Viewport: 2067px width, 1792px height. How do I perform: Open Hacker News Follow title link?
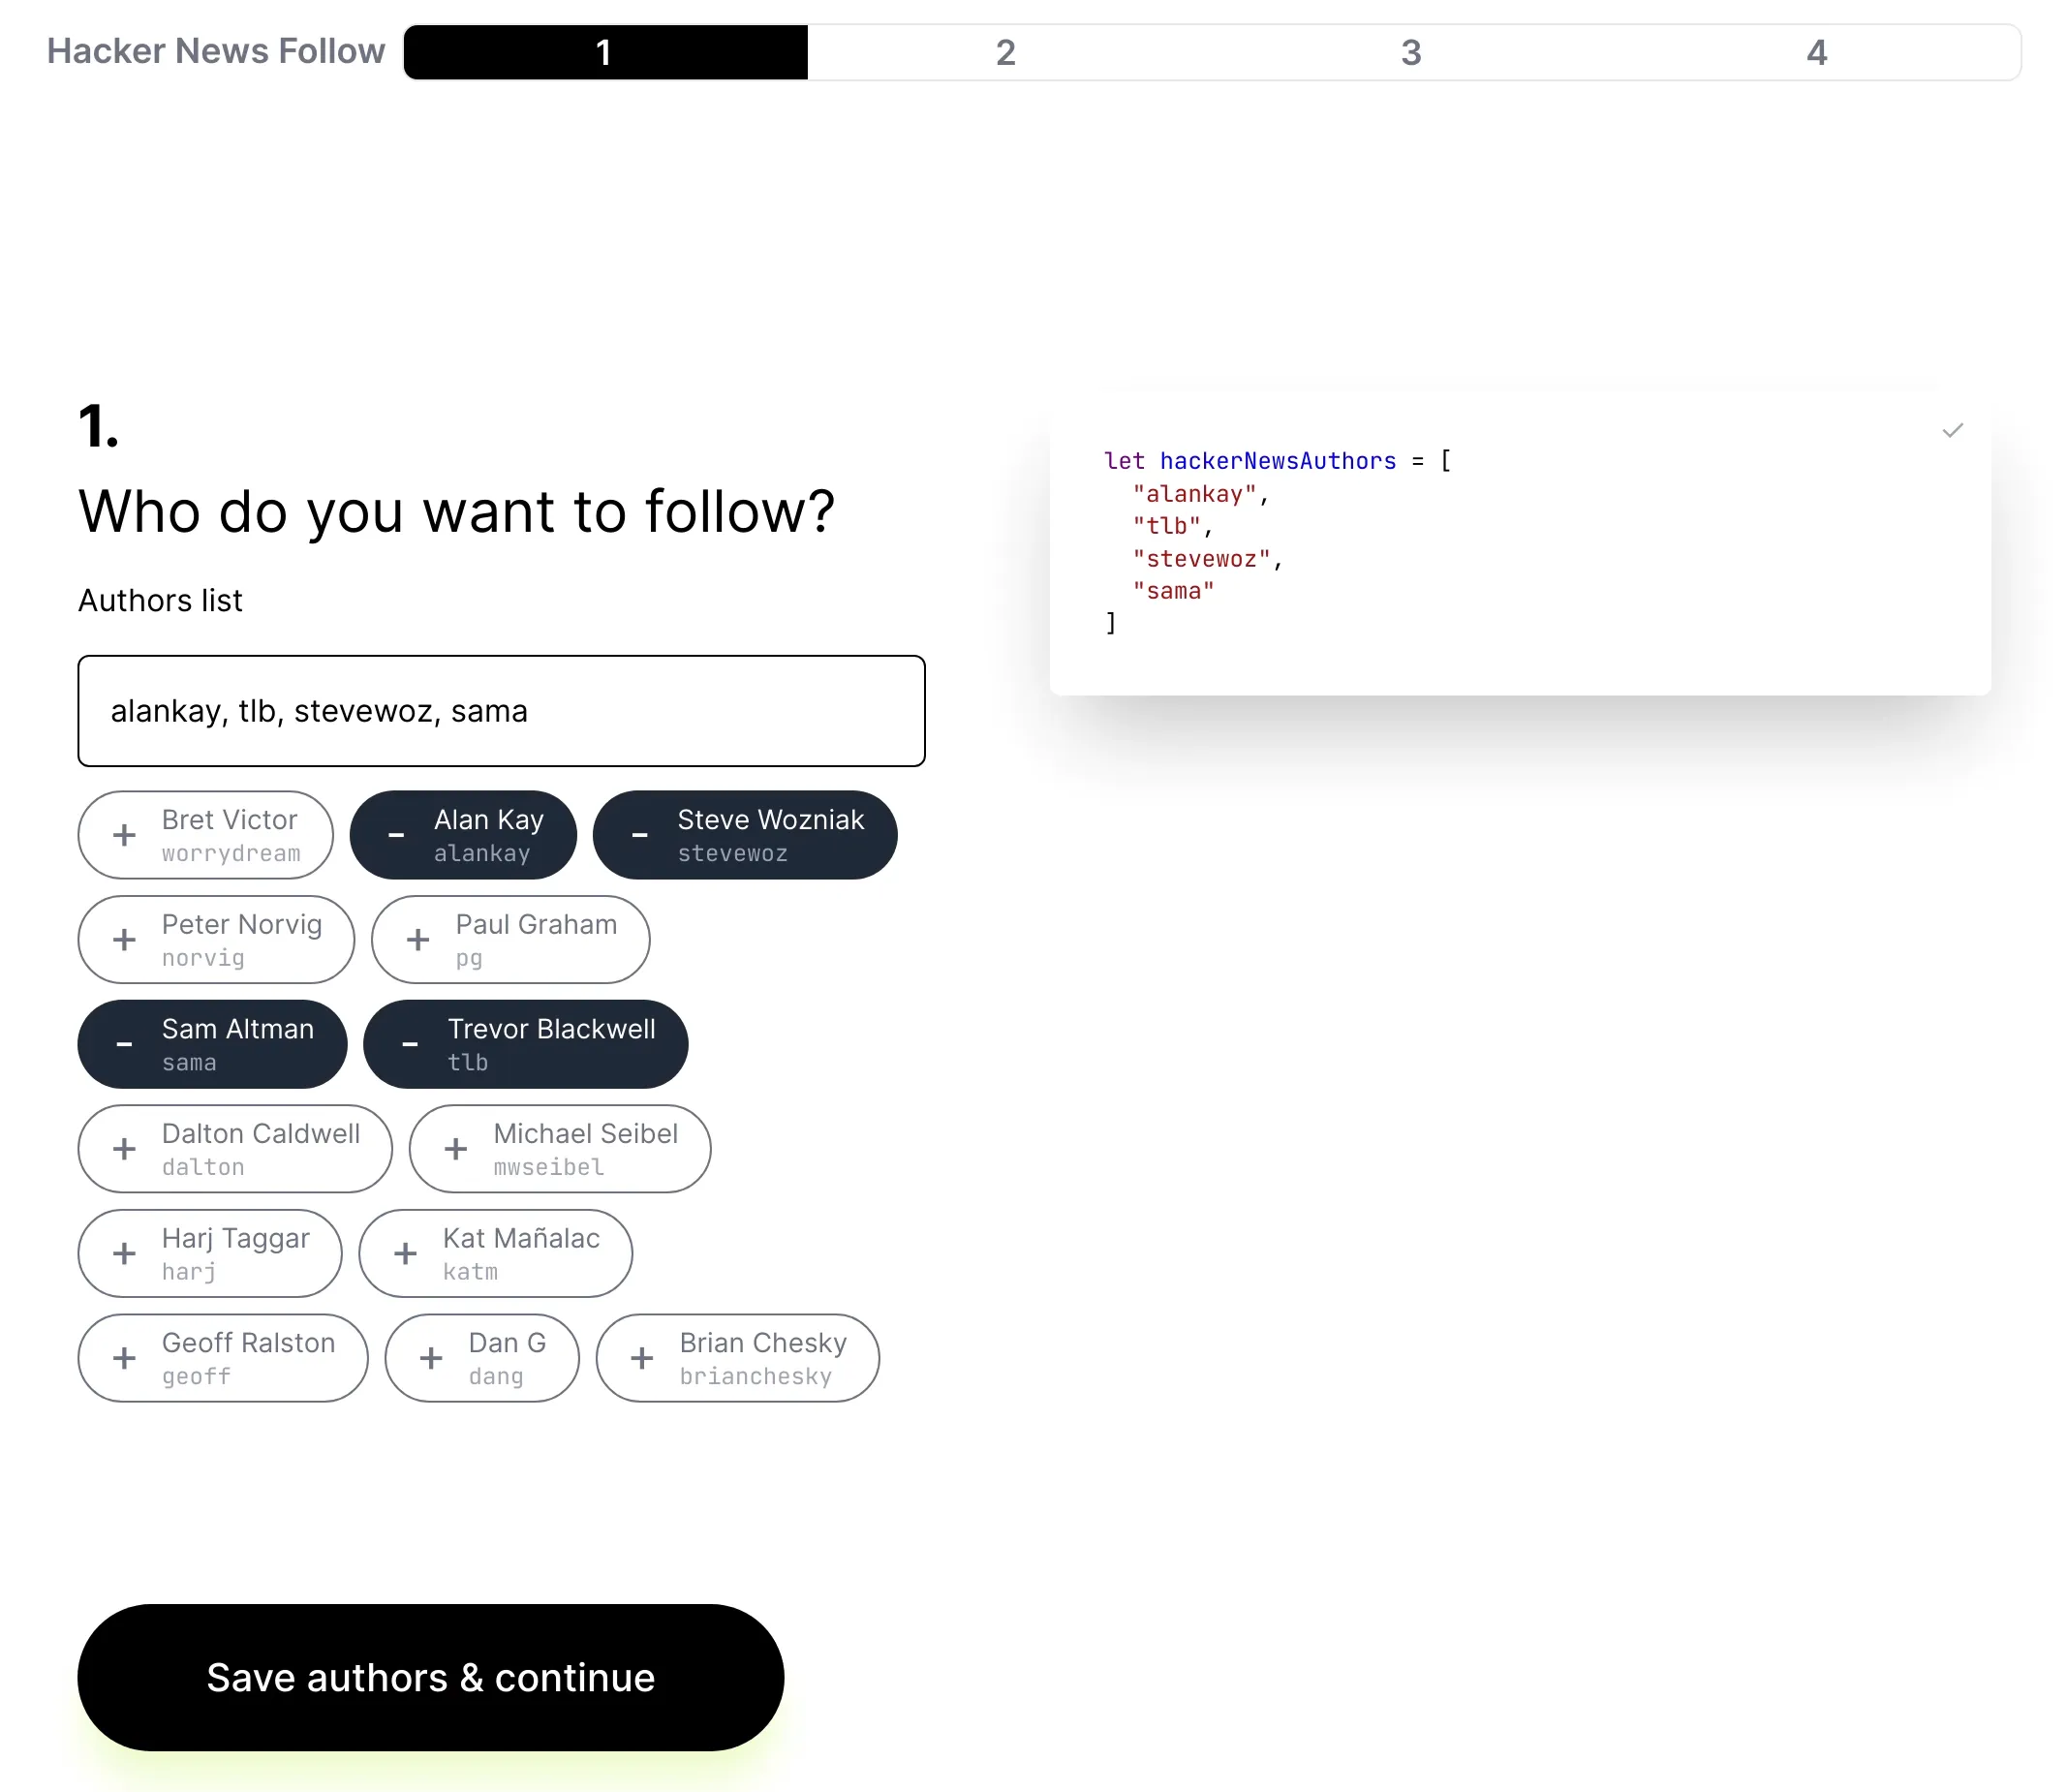tap(216, 51)
